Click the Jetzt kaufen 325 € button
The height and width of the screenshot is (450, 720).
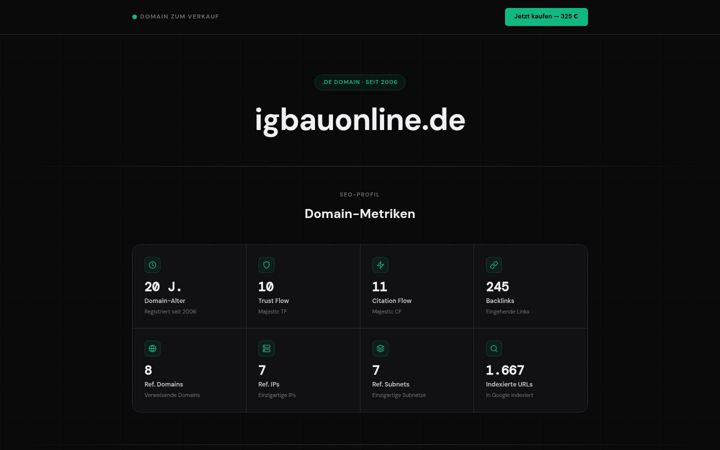(546, 17)
